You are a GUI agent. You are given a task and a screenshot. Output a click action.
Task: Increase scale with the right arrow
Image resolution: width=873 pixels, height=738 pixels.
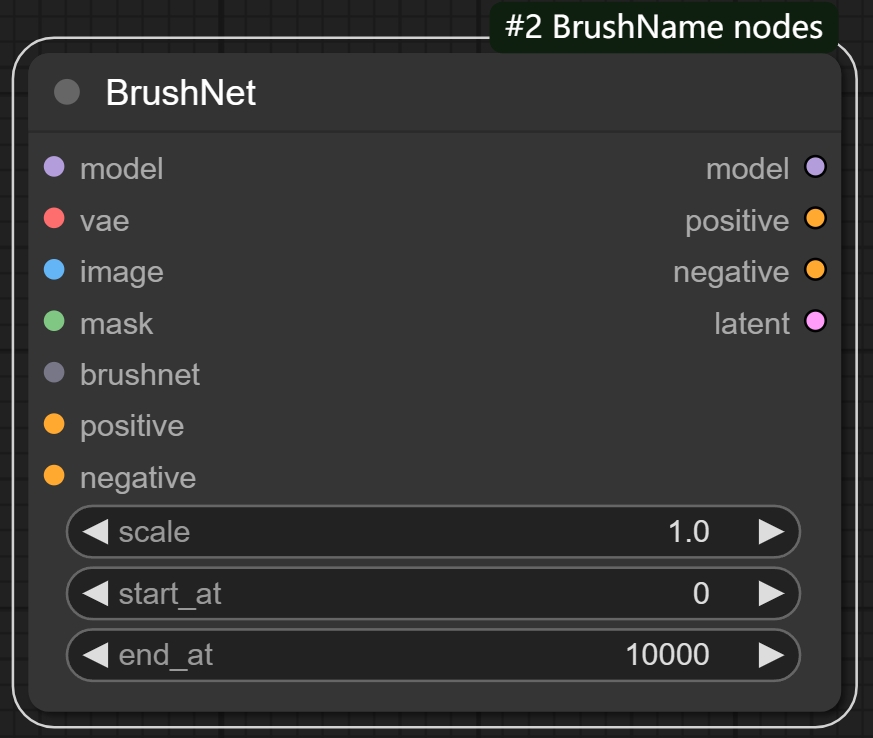point(771,531)
